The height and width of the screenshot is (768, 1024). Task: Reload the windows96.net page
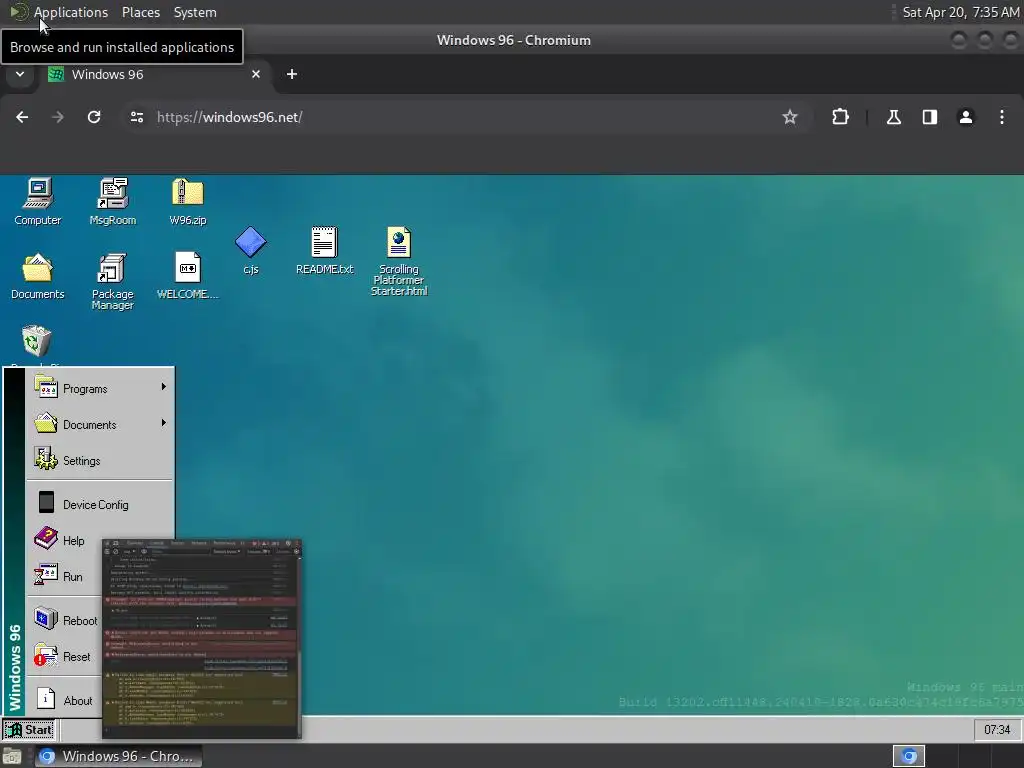coord(94,117)
